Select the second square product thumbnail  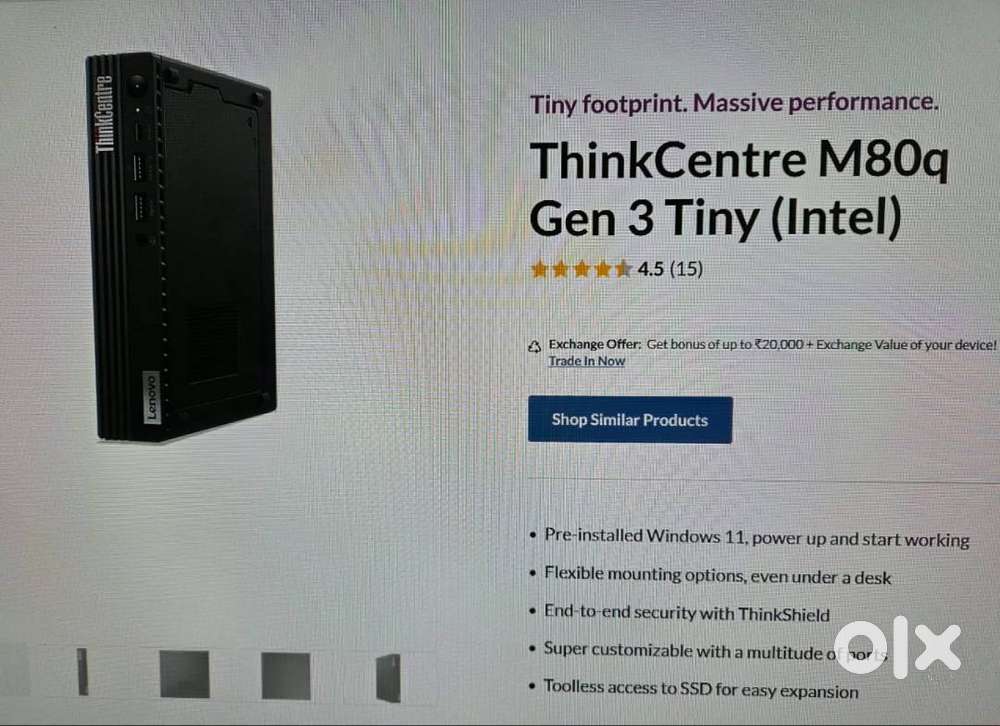(184, 674)
